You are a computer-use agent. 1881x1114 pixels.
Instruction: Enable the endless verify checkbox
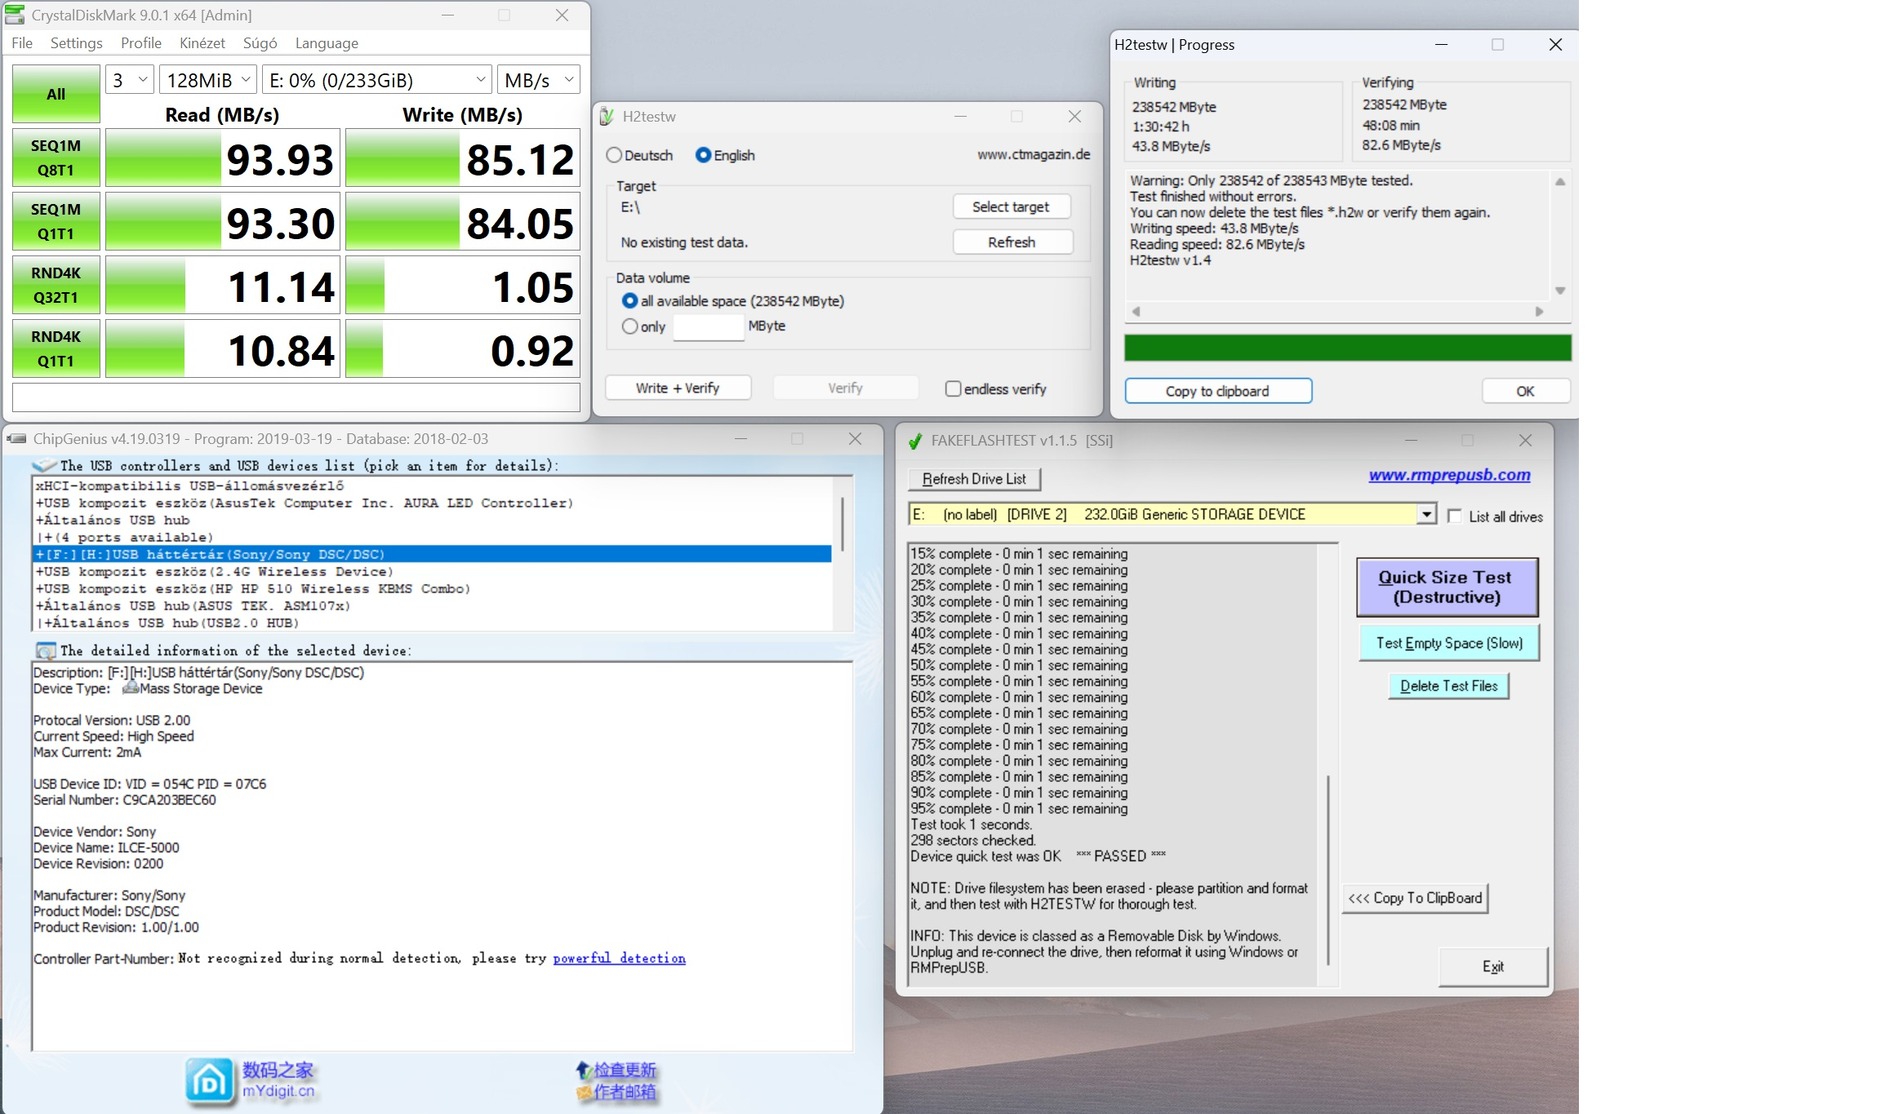[x=953, y=389]
